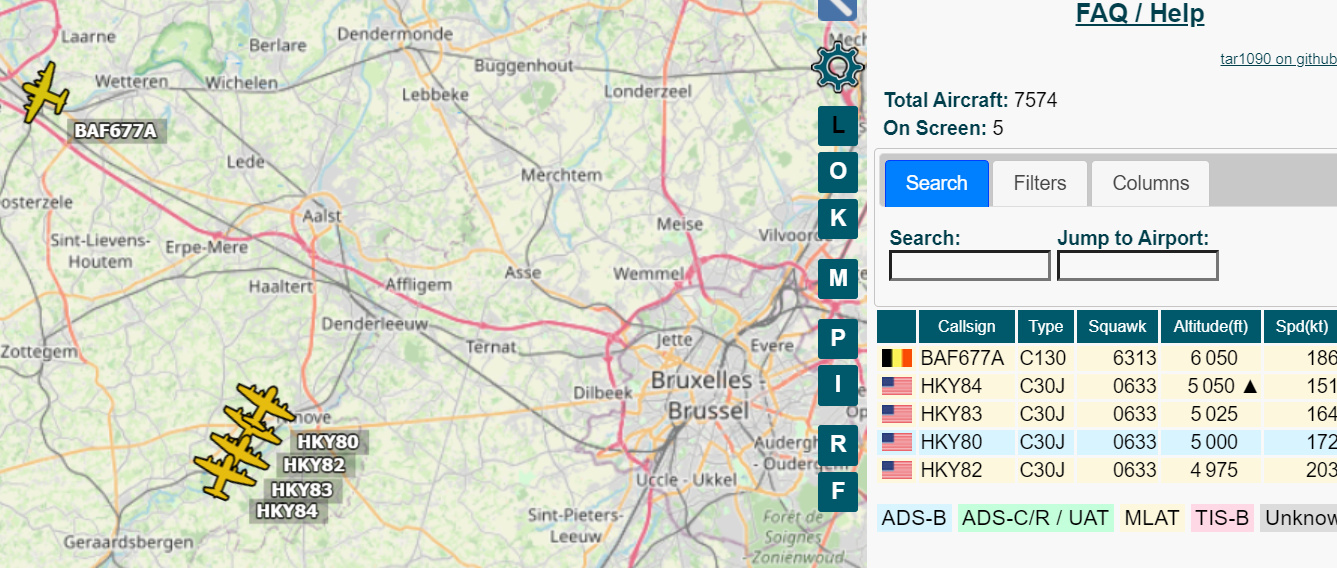Click the Belgian flag in BAF677A row
The width and height of the screenshot is (1337, 568).
point(896,358)
